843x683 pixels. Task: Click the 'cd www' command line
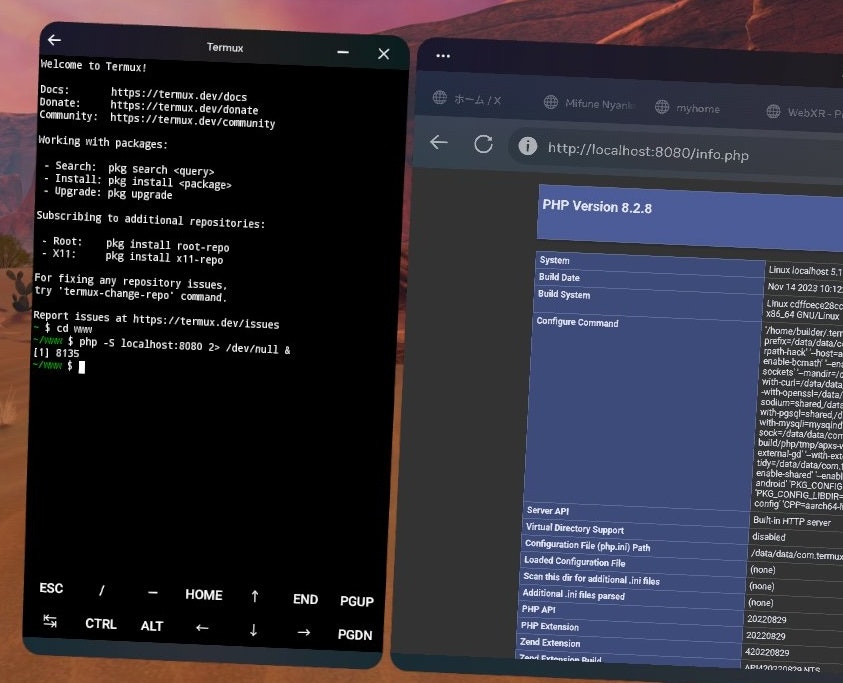pyautogui.click(x=74, y=329)
